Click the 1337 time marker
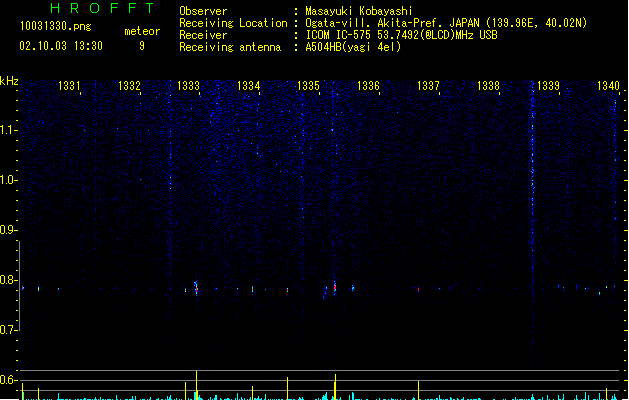Screen dimensions: 629x400 [428, 86]
